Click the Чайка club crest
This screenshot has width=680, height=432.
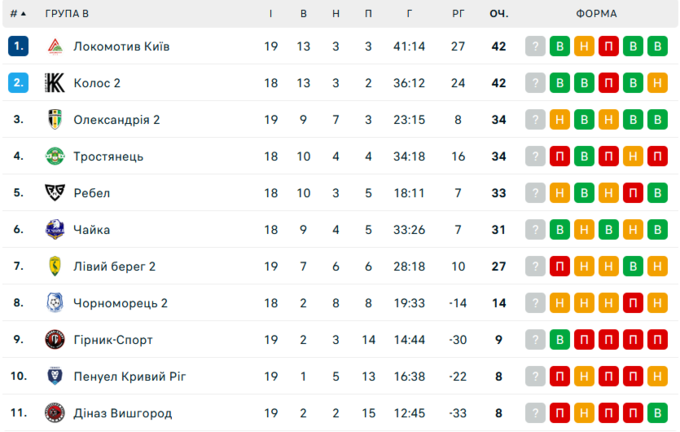click(x=55, y=230)
